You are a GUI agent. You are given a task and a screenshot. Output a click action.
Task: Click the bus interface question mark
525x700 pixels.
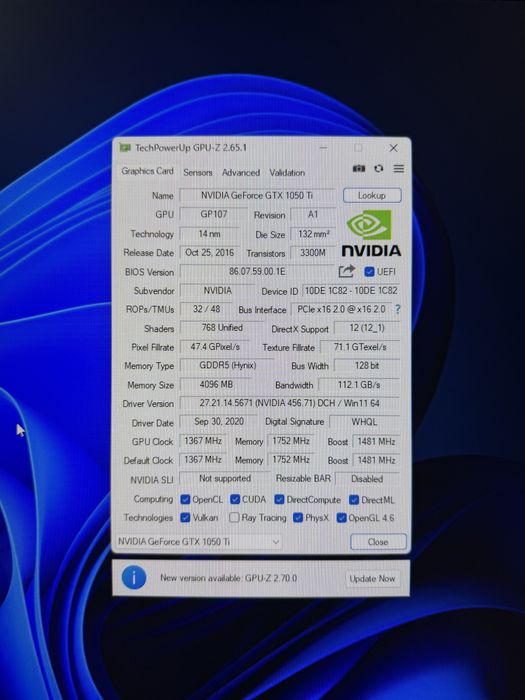397,309
